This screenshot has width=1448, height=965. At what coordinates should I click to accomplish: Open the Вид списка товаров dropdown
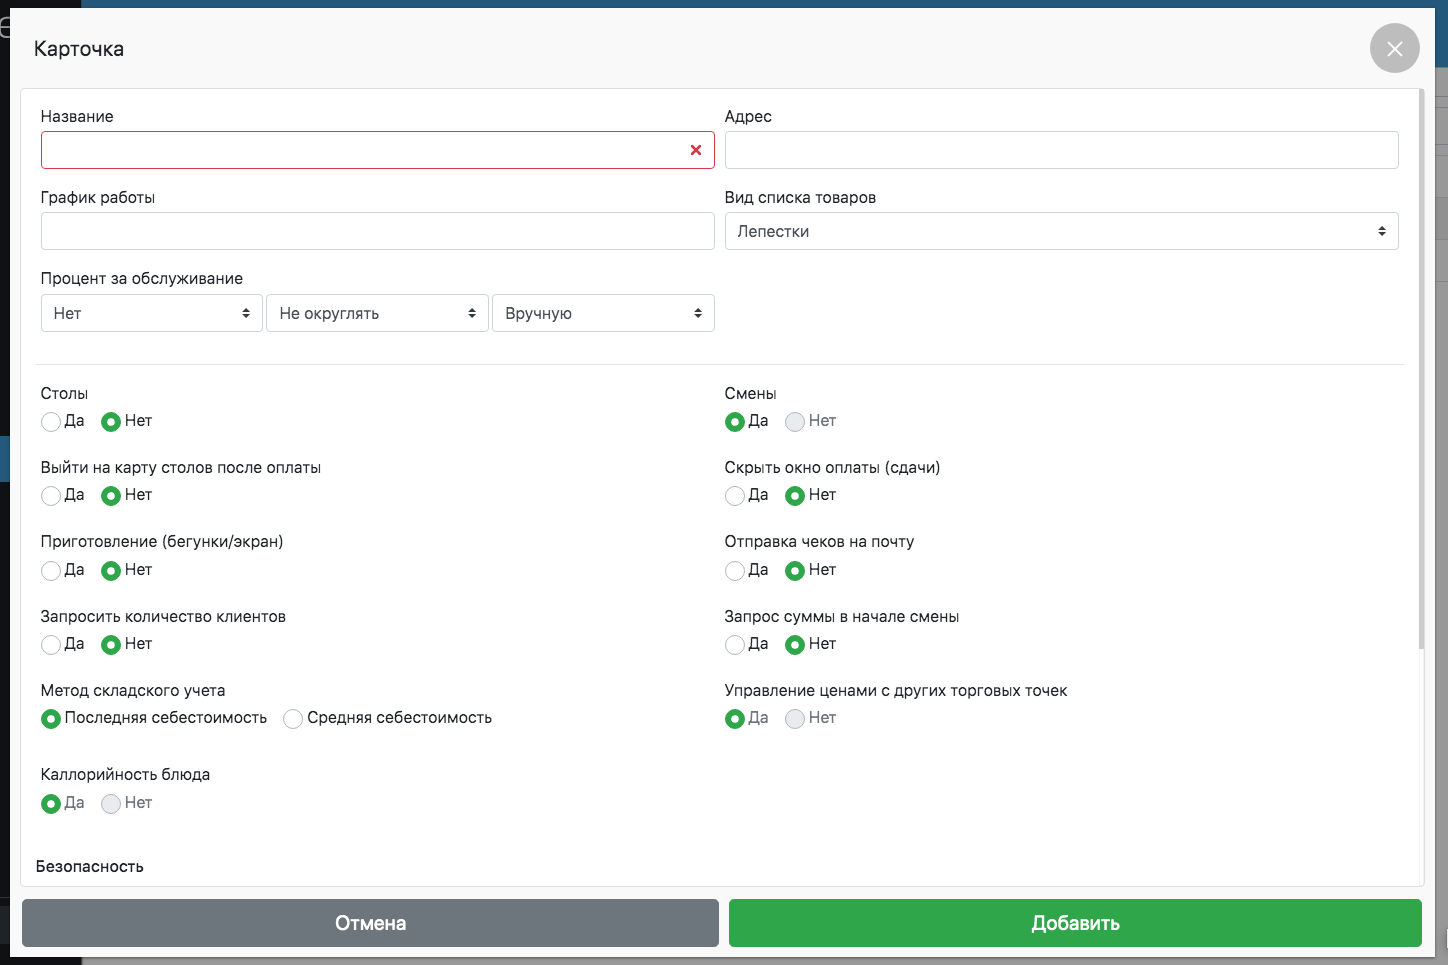[x=1061, y=231]
